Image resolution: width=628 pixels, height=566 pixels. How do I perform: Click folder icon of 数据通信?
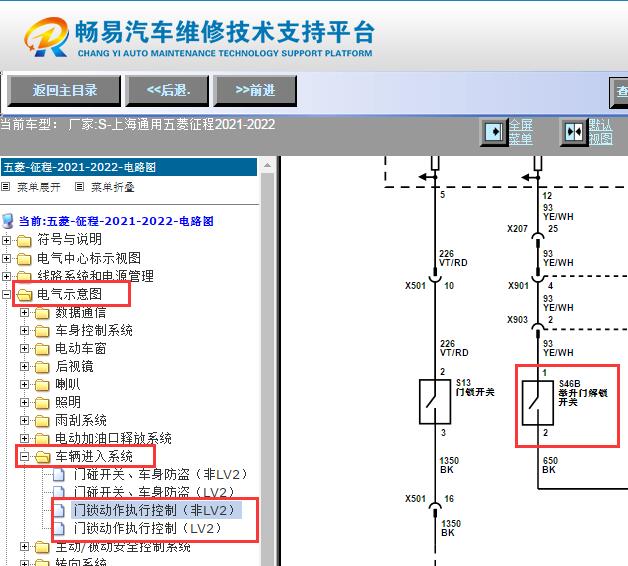[42, 313]
